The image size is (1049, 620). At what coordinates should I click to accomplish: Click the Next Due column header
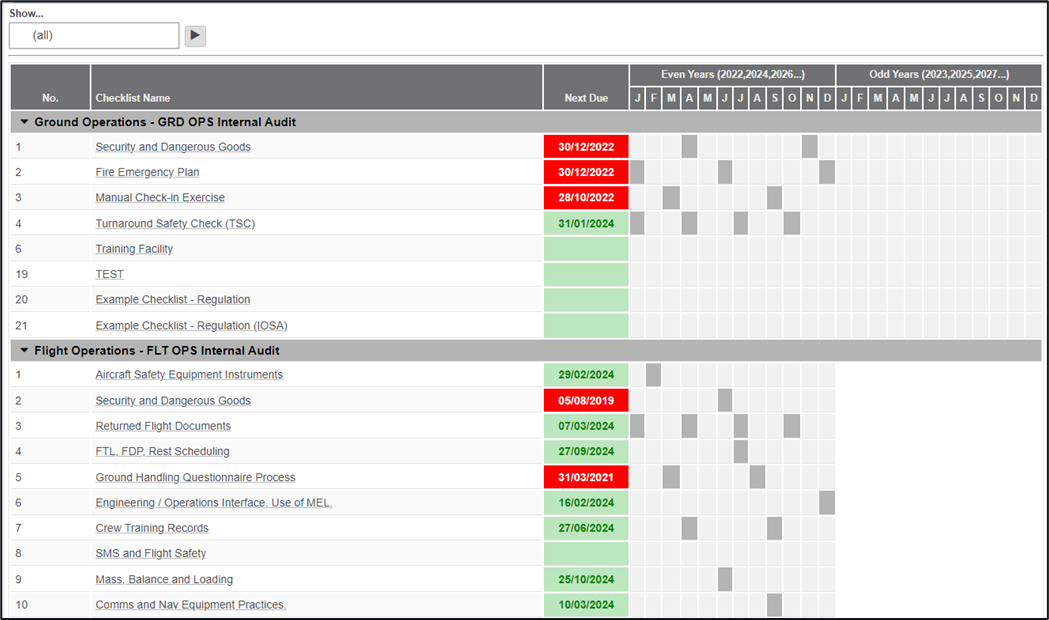click(x=586, y=98)
